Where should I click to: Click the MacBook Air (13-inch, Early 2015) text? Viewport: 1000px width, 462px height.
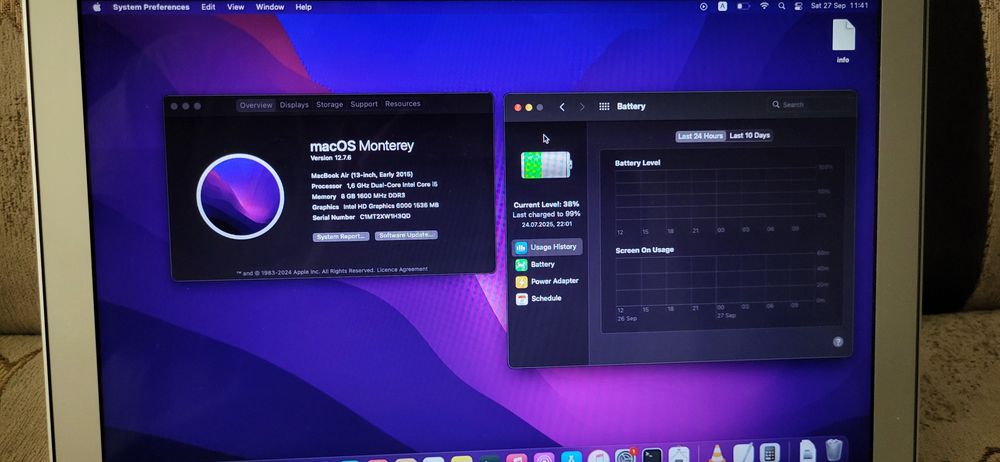(x=362, y=174)
